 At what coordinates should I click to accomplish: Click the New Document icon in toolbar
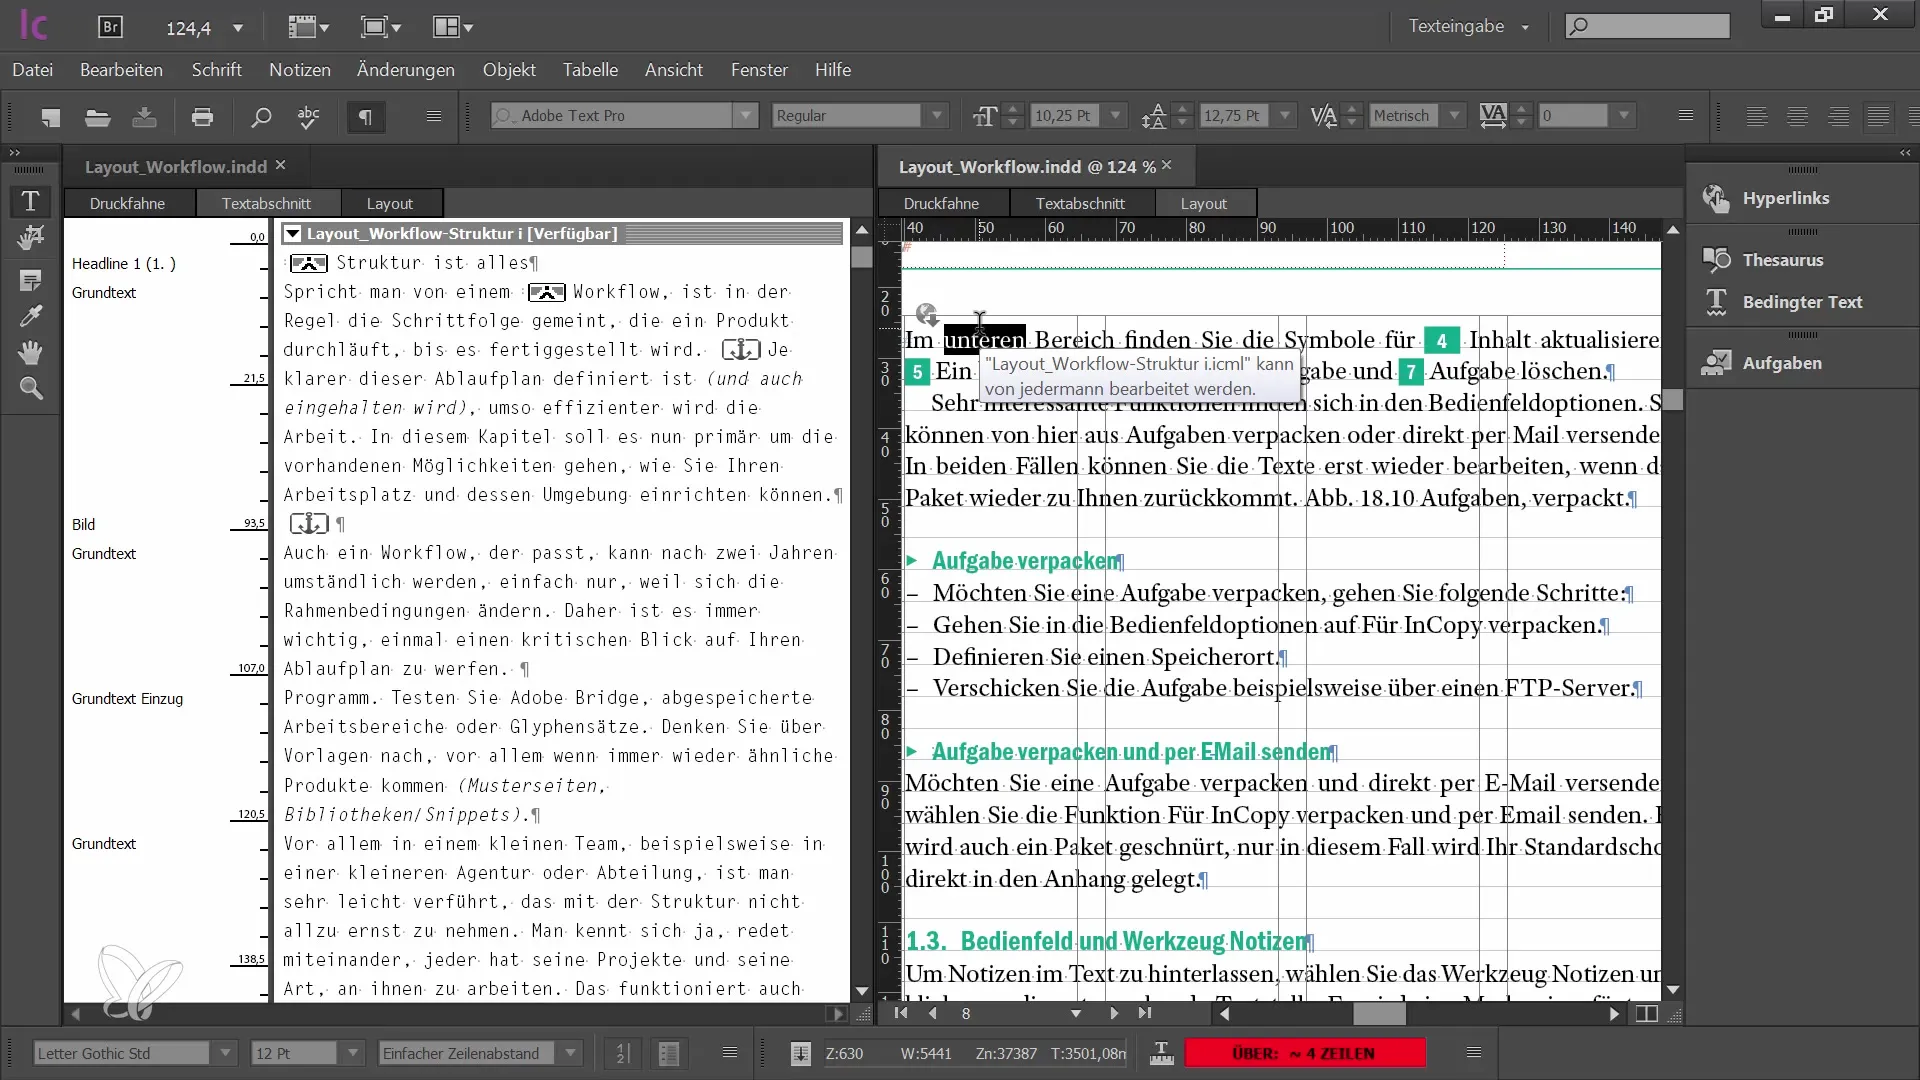49,117
